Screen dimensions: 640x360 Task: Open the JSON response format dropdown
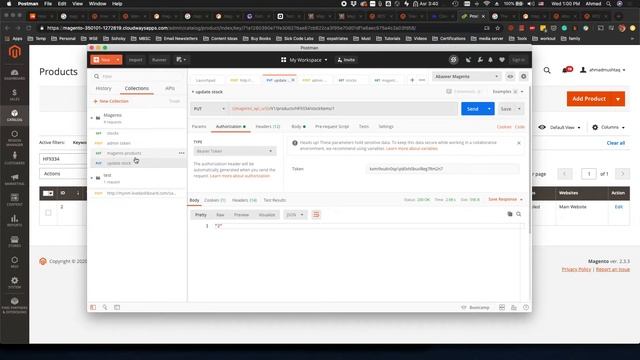pyautogui.click(x=295, y=215)
